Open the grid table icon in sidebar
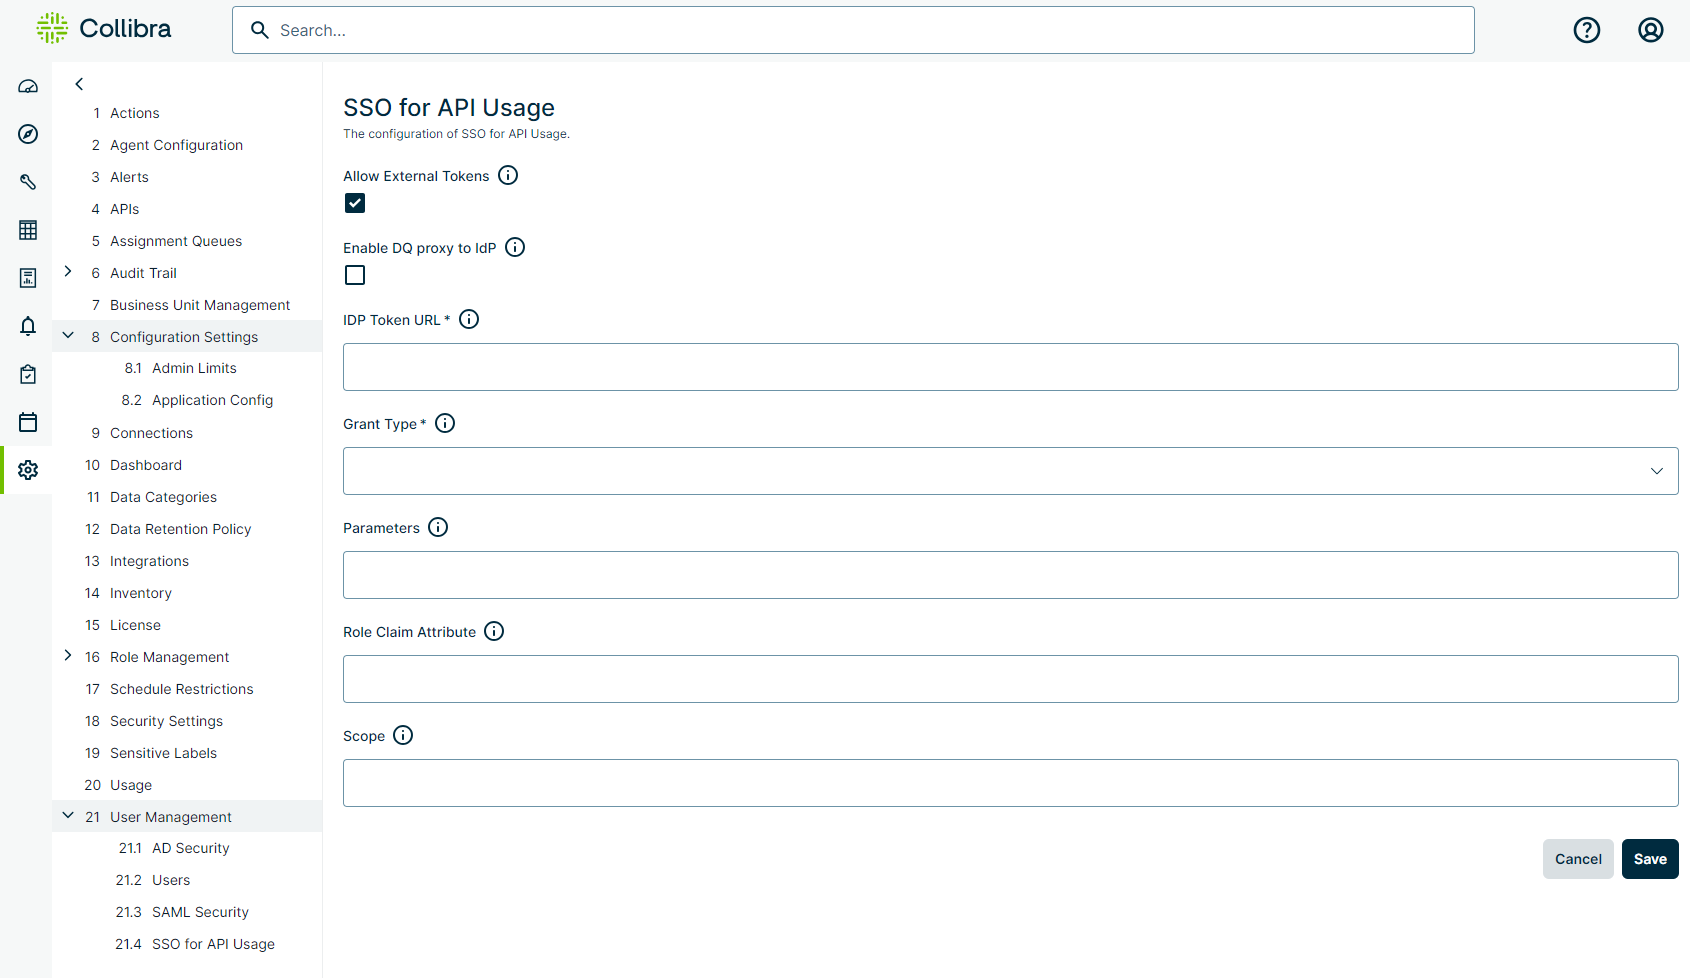Screen dimensions: 1690x978 click(28, 230)
